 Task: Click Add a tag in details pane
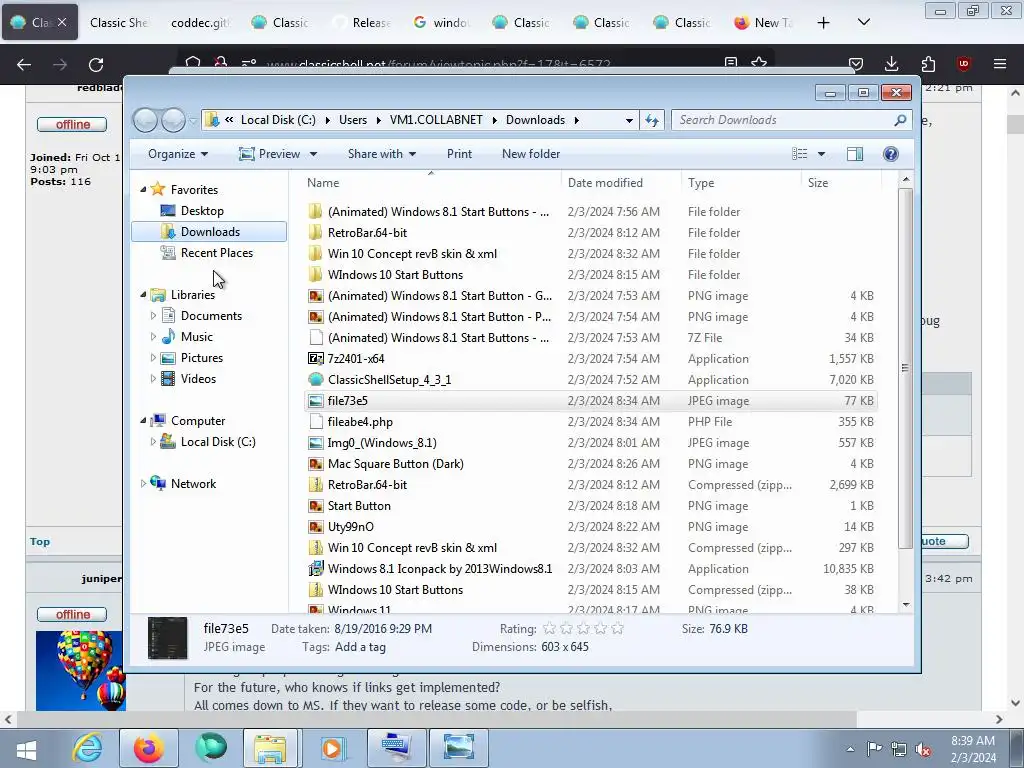point(360,647)
